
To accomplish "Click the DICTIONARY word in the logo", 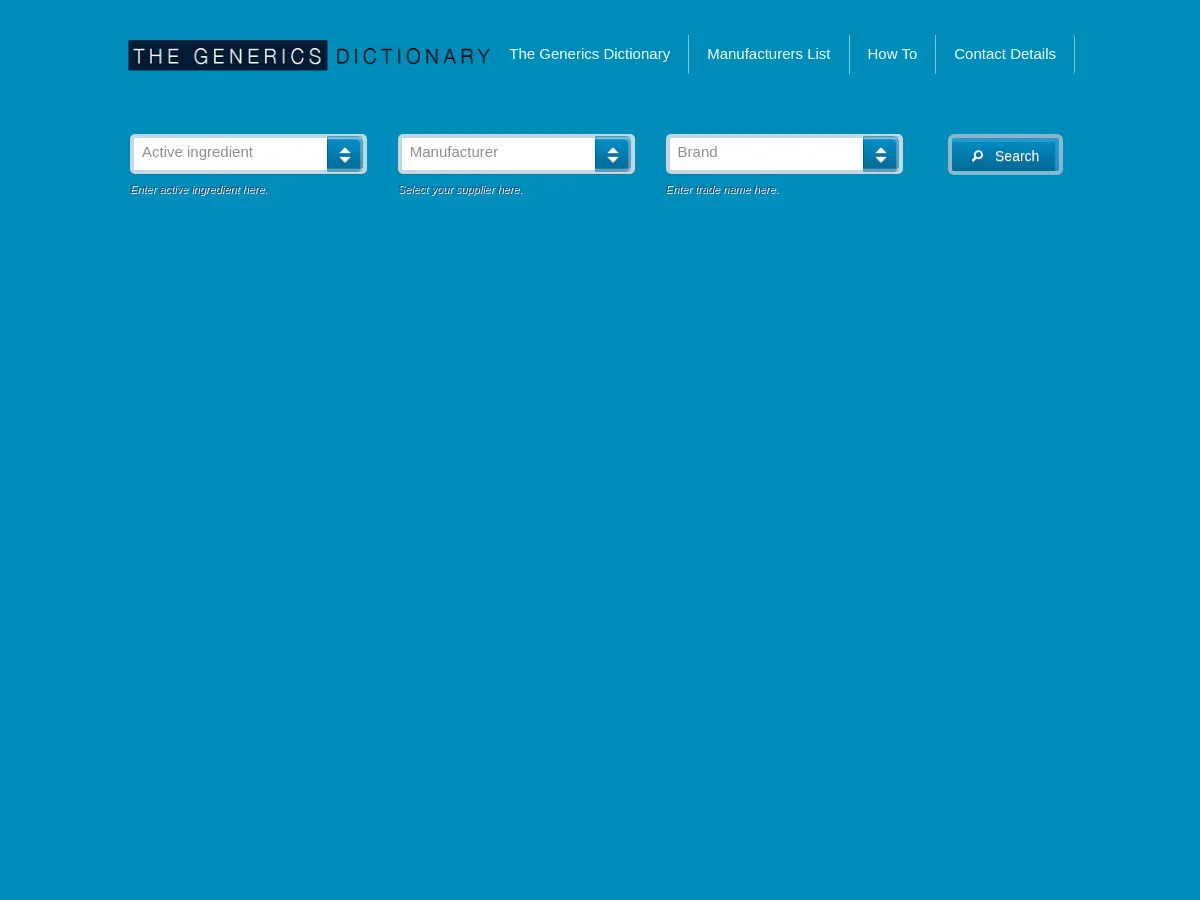I will pos(412,57).
